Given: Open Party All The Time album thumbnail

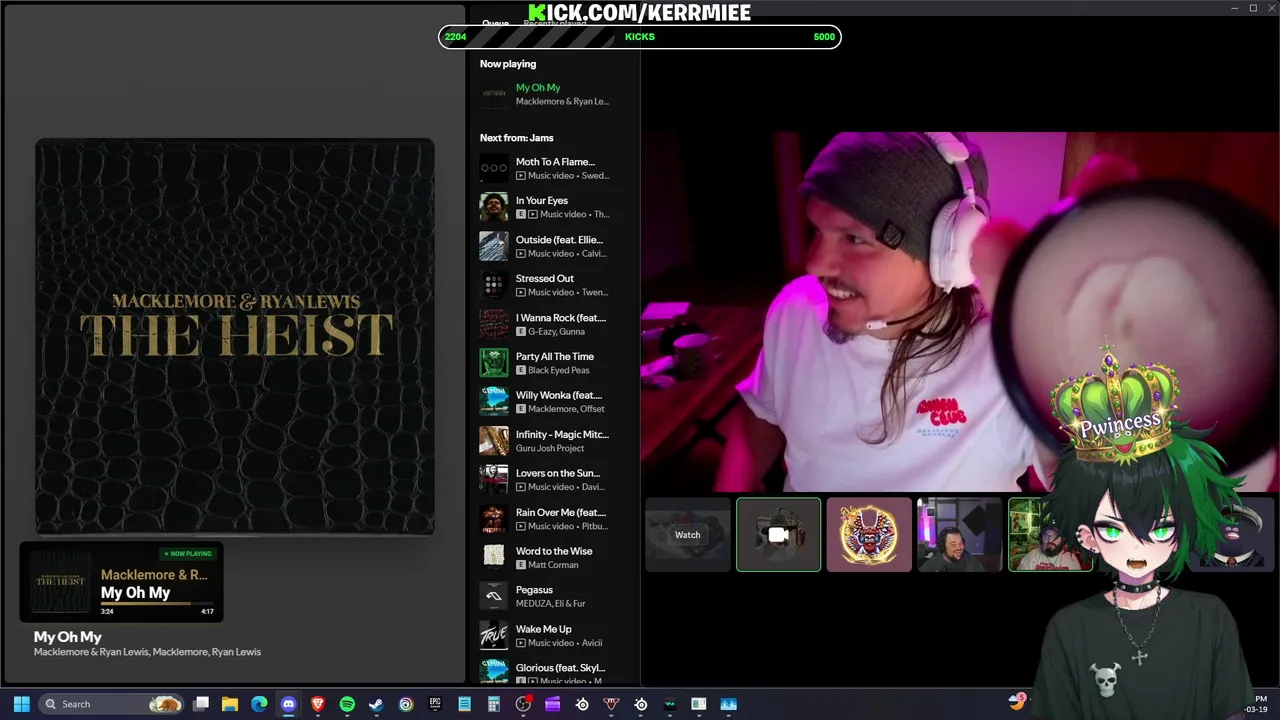Looking at the screenshot, I should point(494,363).
